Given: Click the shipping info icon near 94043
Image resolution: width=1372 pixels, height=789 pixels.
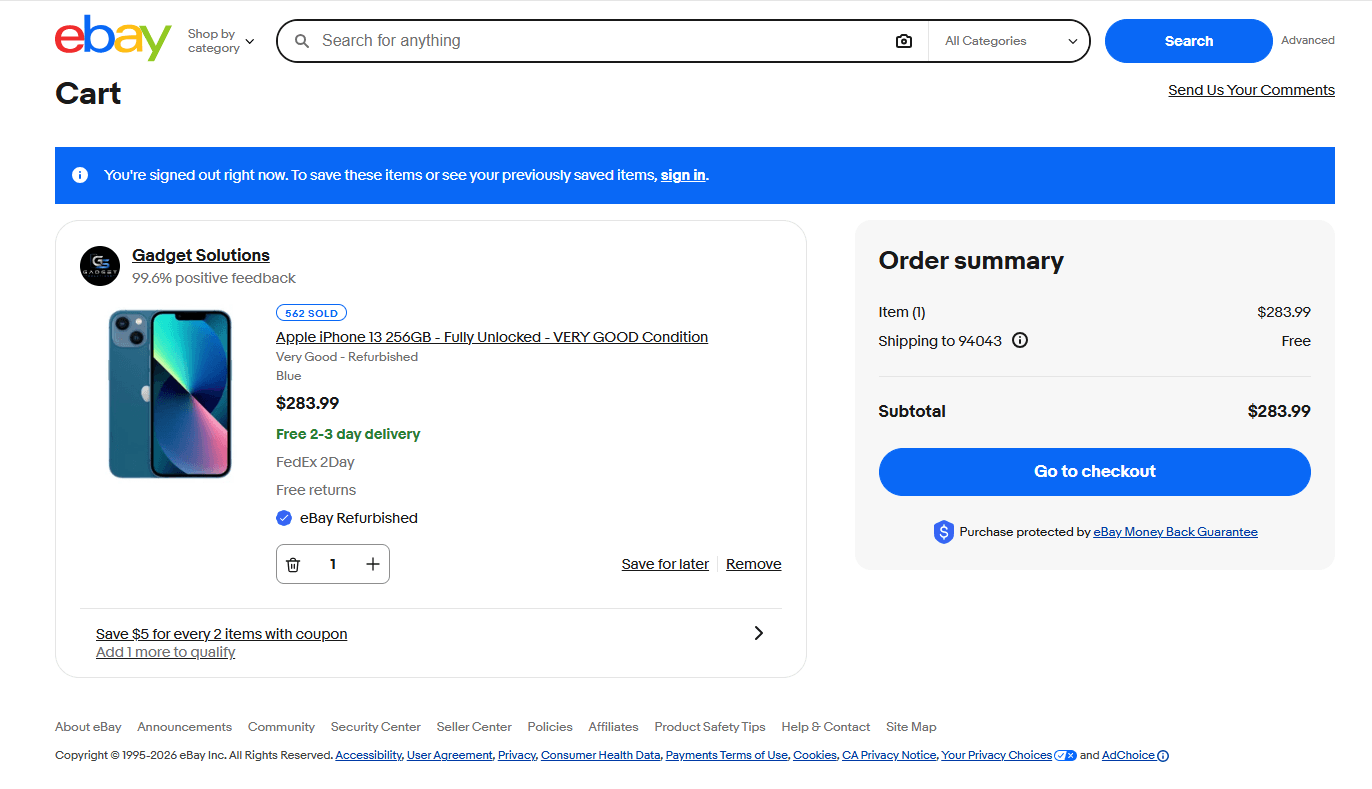Looking at the screenshot, I should click(1020, 340).
